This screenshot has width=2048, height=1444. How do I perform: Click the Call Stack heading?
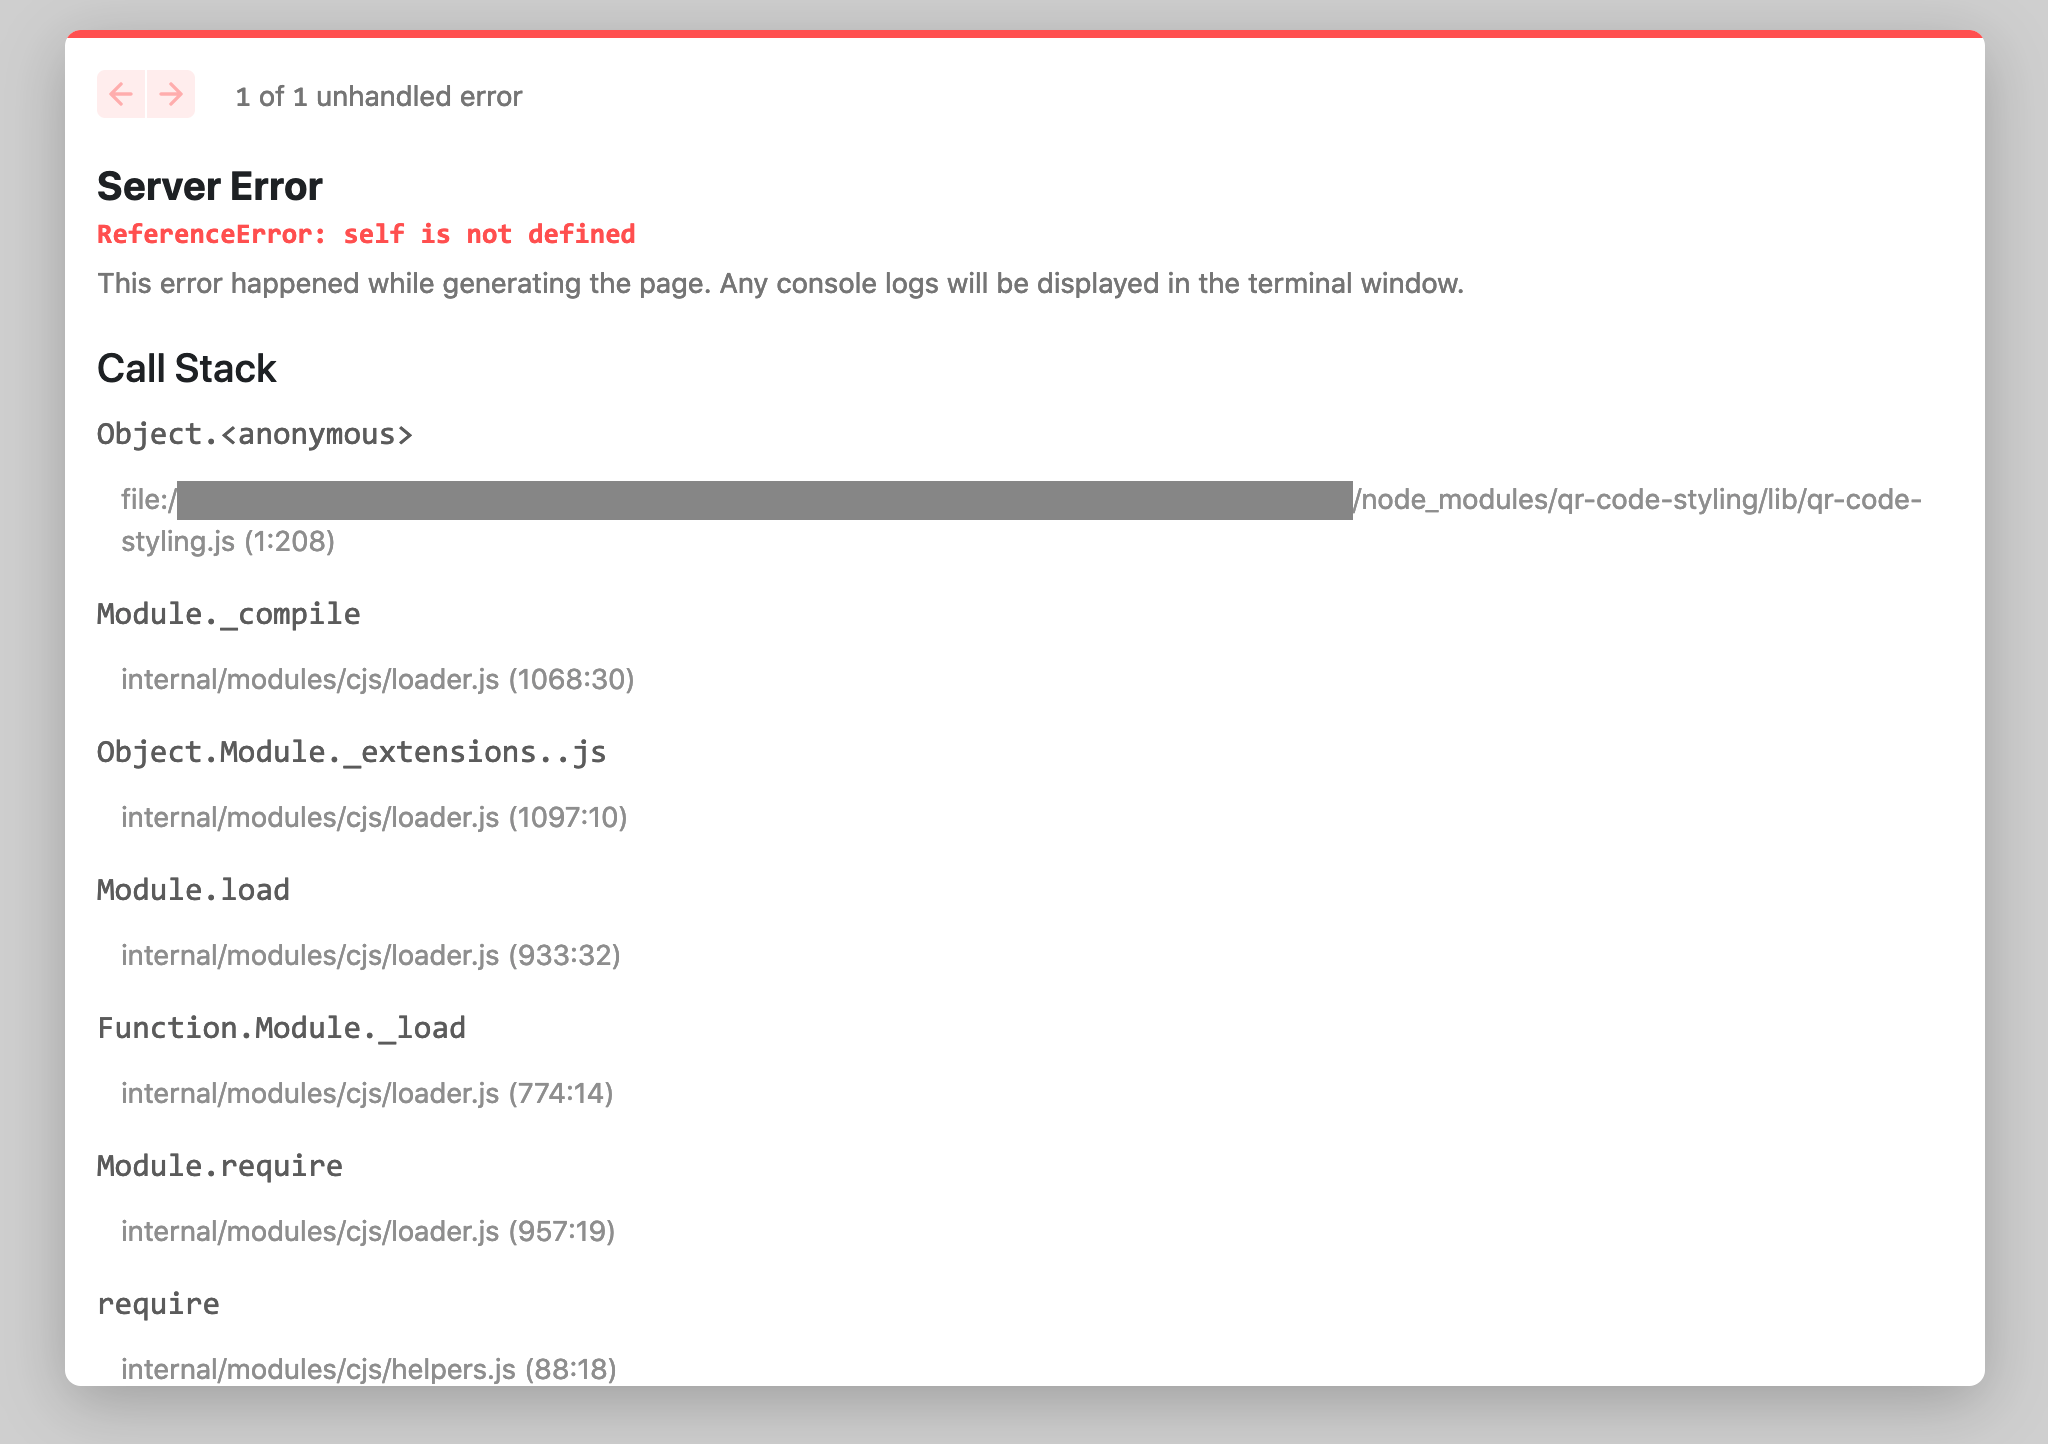click(x=186, y=368)
